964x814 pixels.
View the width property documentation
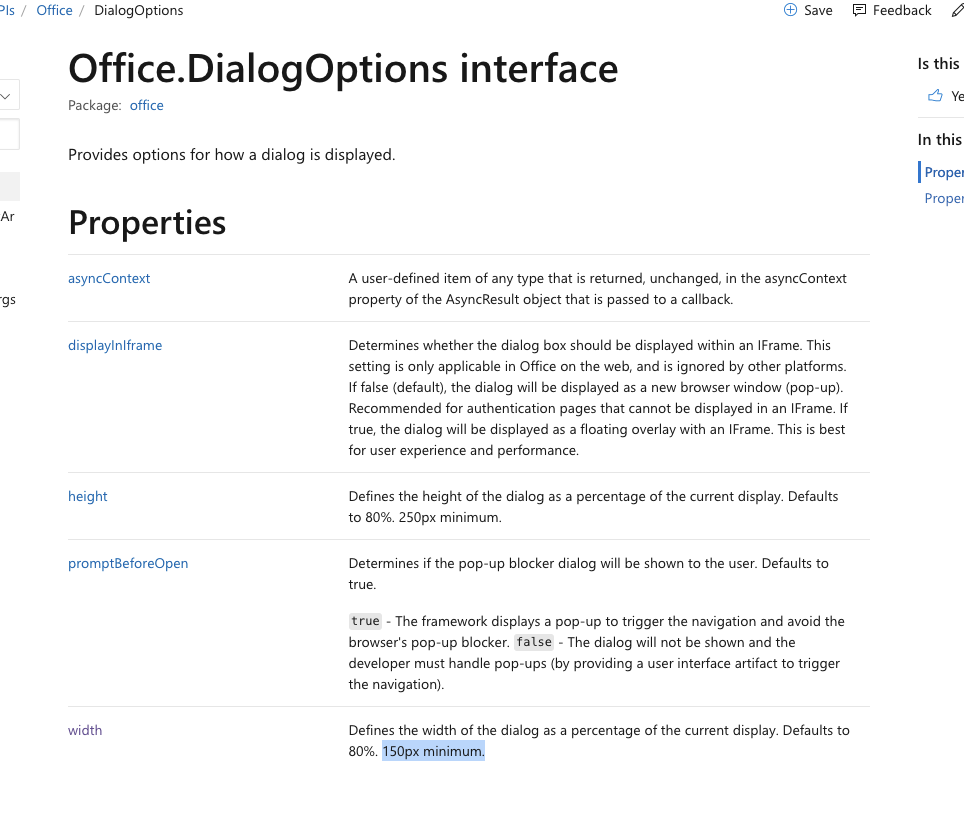coord(85,730)
